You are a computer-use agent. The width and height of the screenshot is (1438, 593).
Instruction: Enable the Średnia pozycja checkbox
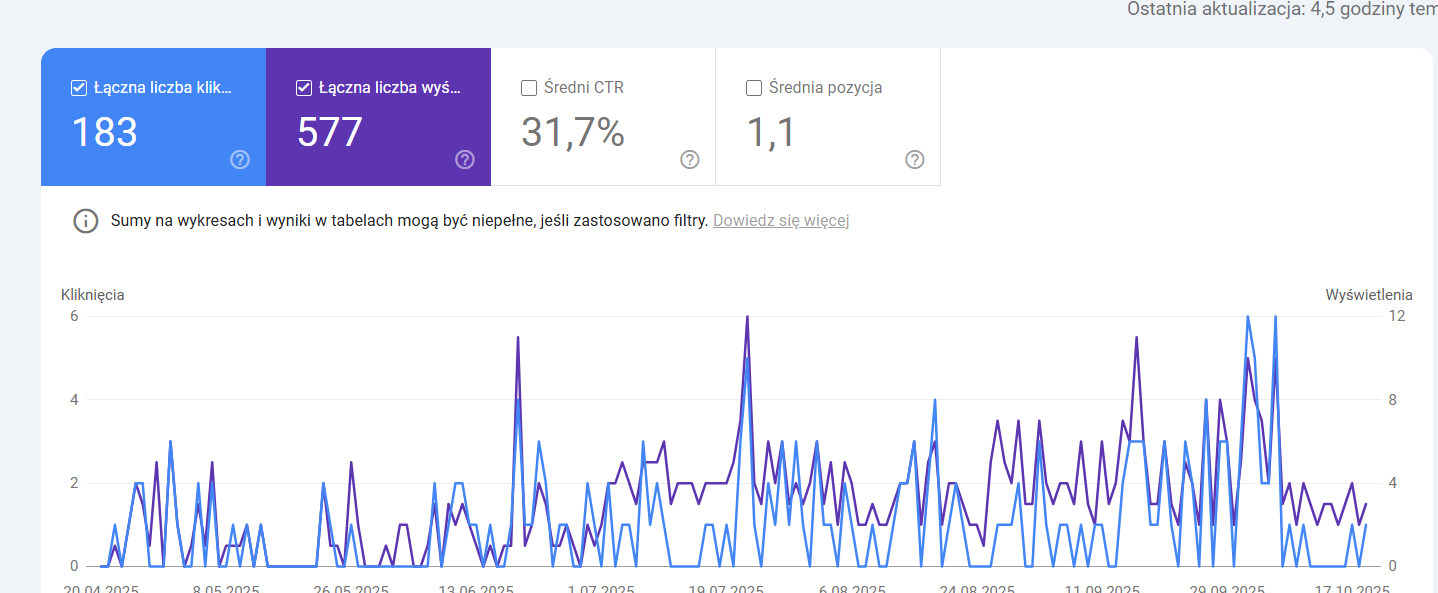(754, 88)
